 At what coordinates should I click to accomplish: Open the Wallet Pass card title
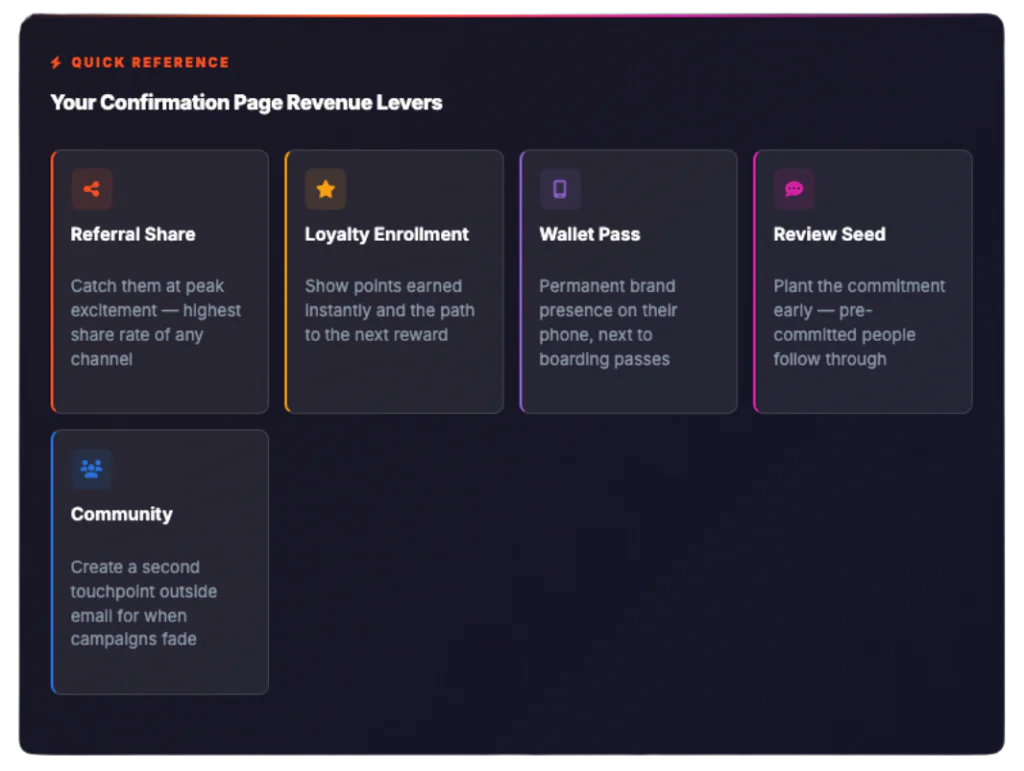tap(590, 234)
